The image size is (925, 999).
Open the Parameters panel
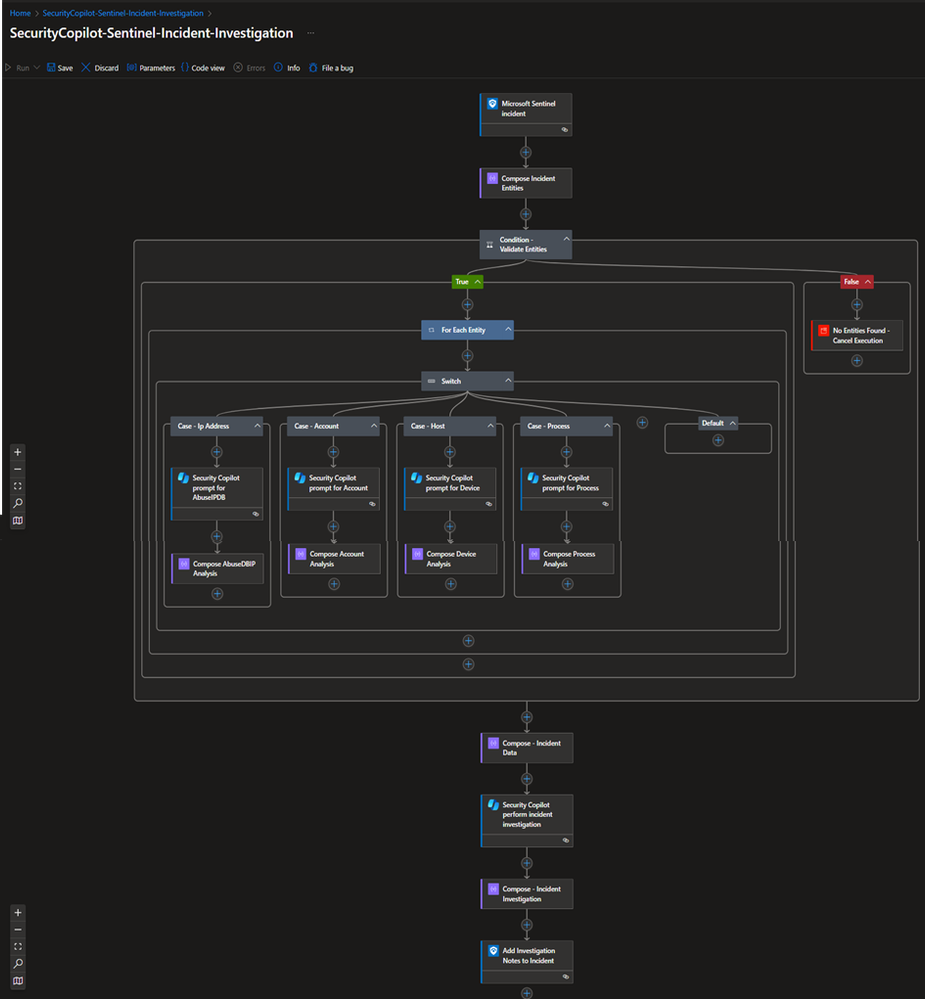coord(151,68)
